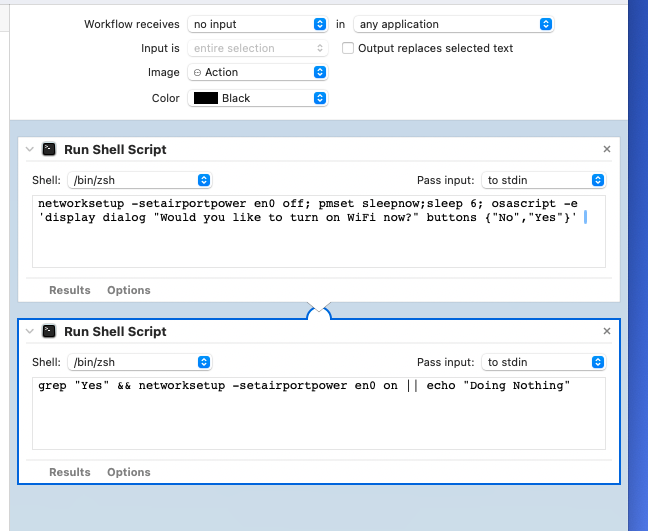Image resolution: width=648 pixels, height=531 pixels.
Task: Click the second Run Shell Script terminal icon
Action: click(x=49, y=331)
